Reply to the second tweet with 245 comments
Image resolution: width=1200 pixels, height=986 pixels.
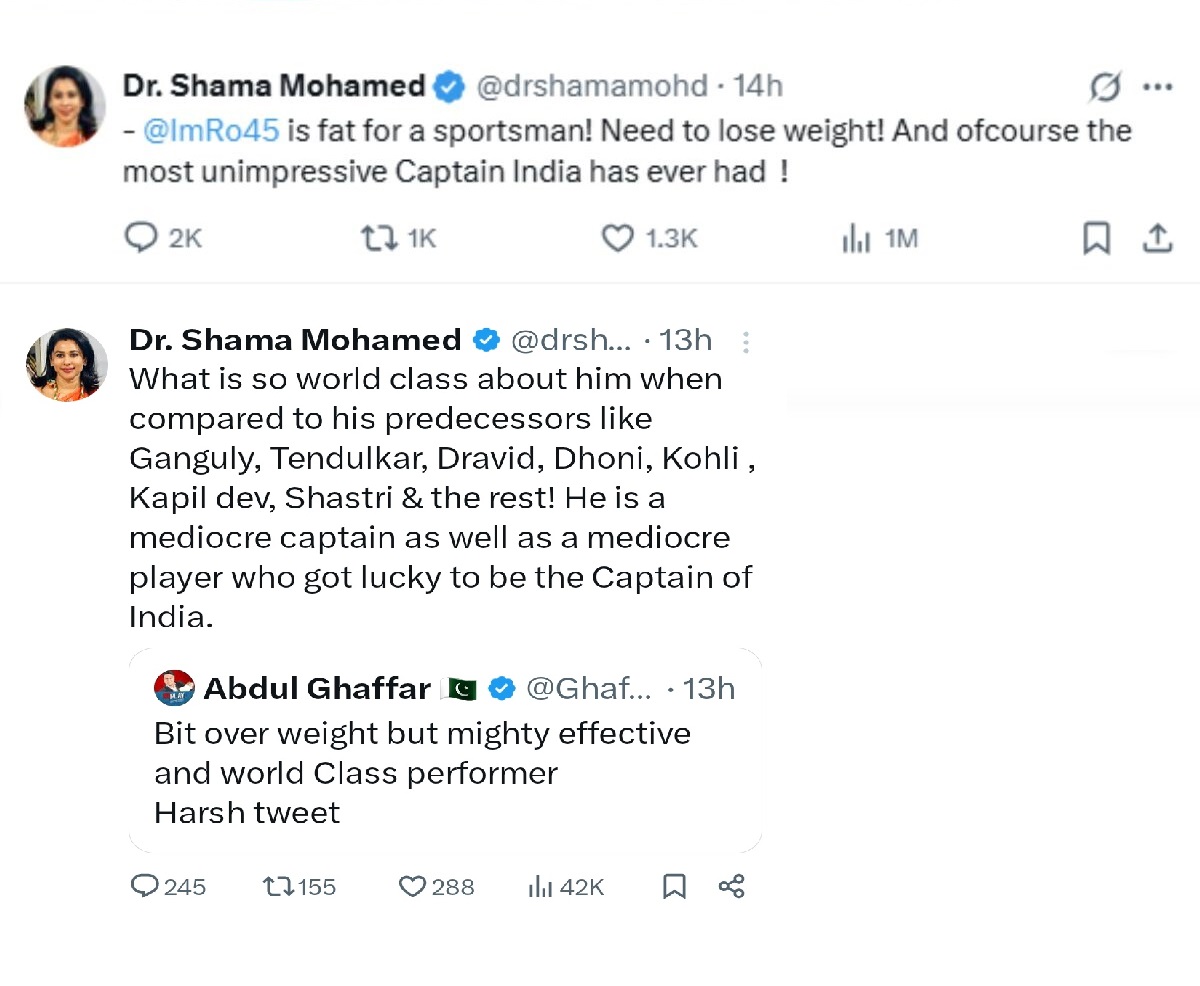point(146,886)
